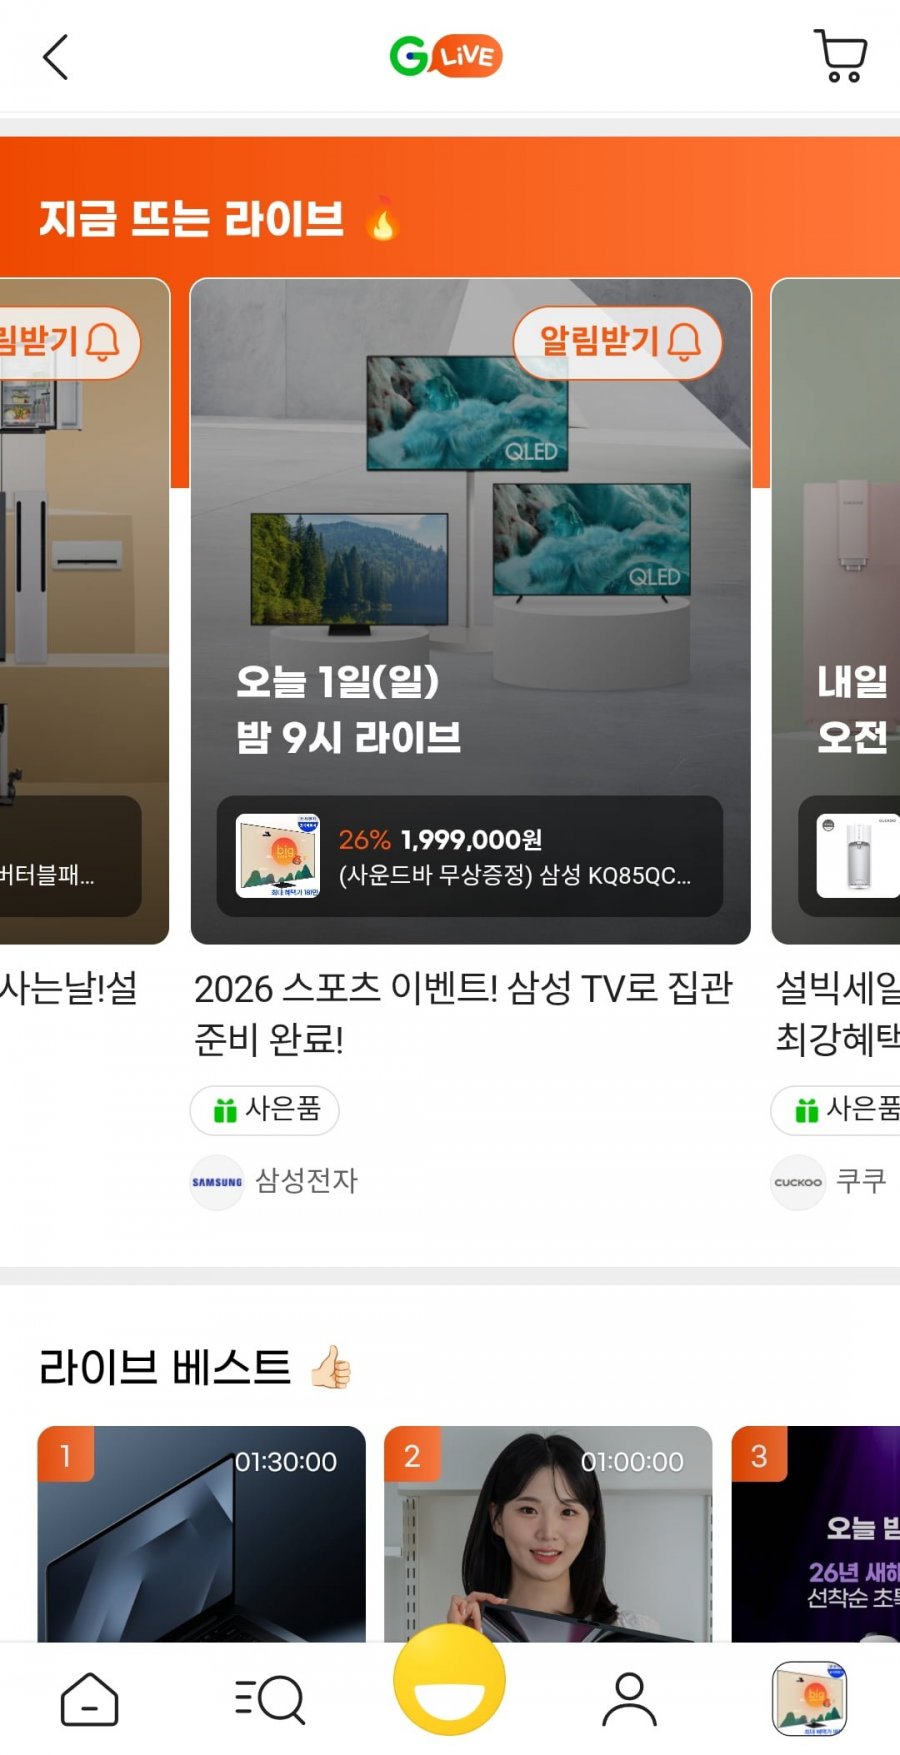Open my profile page icon
Viewport: 900px width, 1755px height.
tap(629, 1699)
